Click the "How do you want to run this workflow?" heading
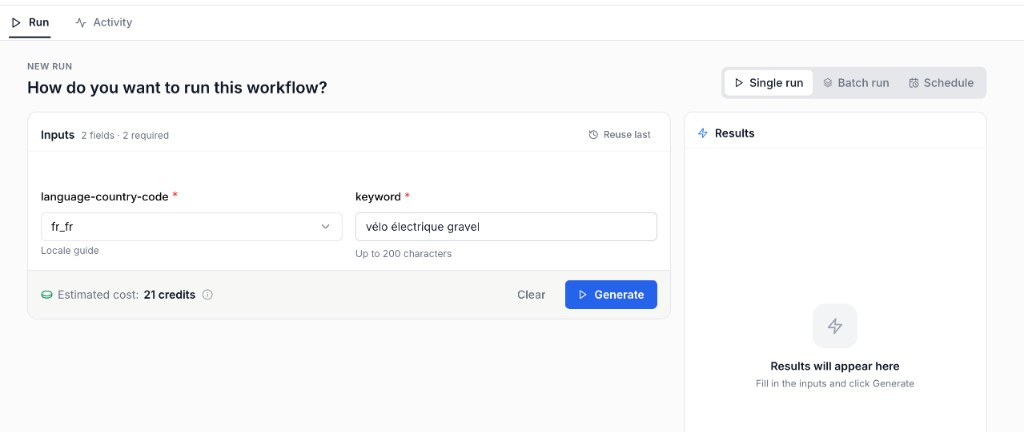1024x432 pixels. pos(177,87)
